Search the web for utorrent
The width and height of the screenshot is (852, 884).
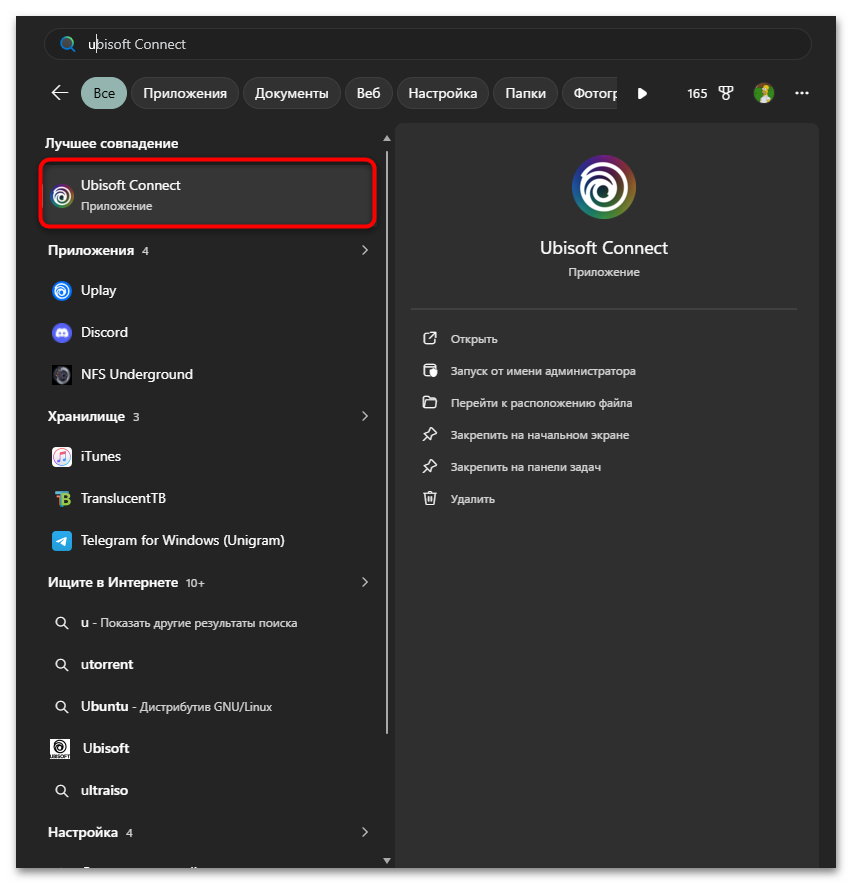point(208,665)
